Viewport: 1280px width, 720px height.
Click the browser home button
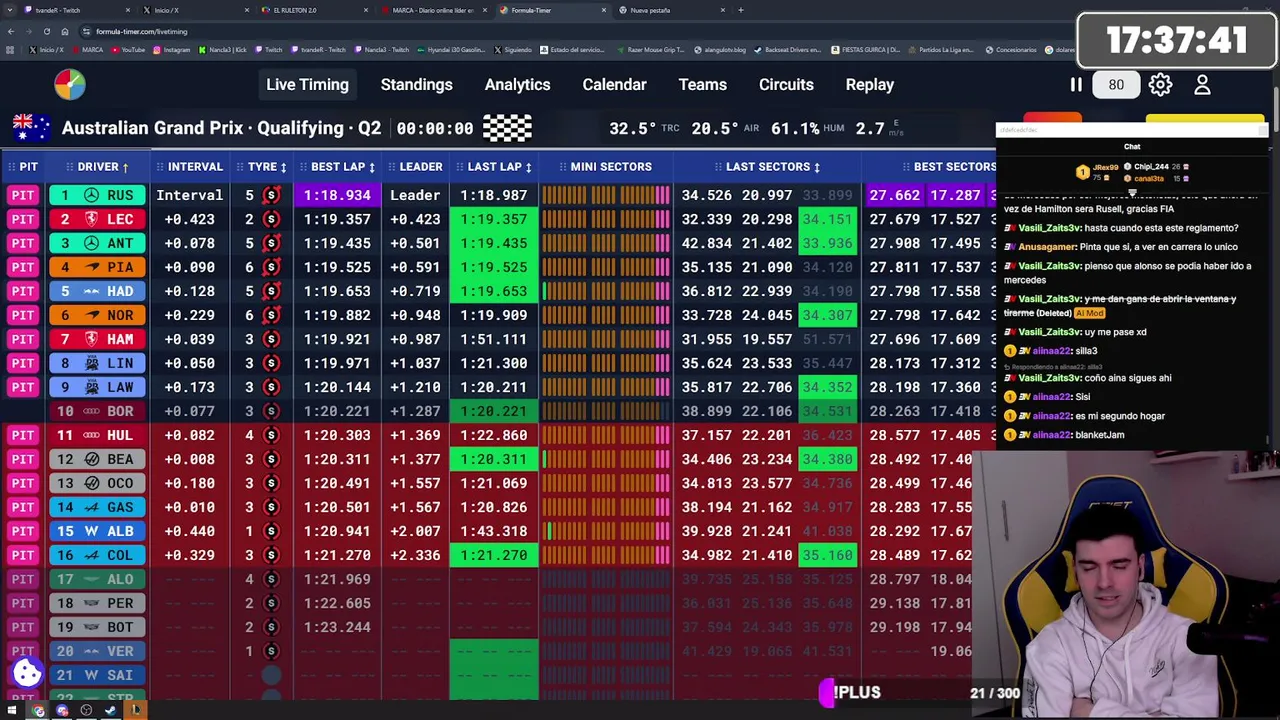(65, 31)
